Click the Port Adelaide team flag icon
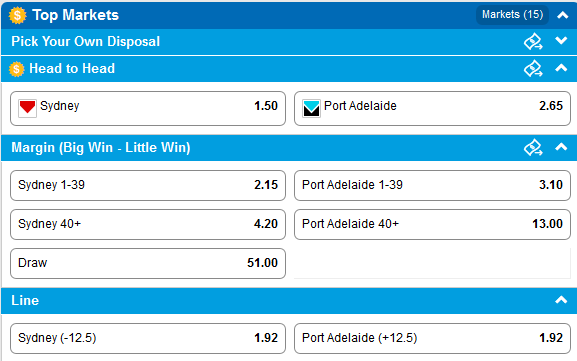This screenshot has height=361, width=577. 311,108
